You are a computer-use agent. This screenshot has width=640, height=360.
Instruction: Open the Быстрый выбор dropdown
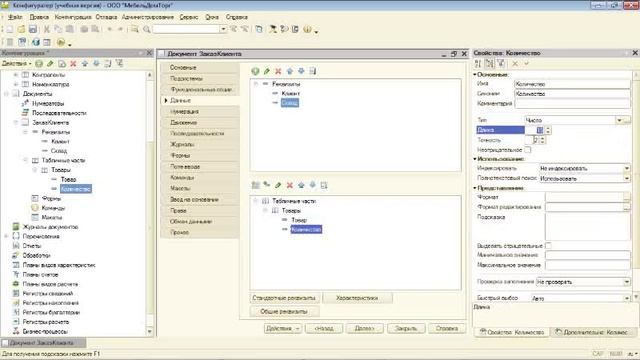click(627, 298)
